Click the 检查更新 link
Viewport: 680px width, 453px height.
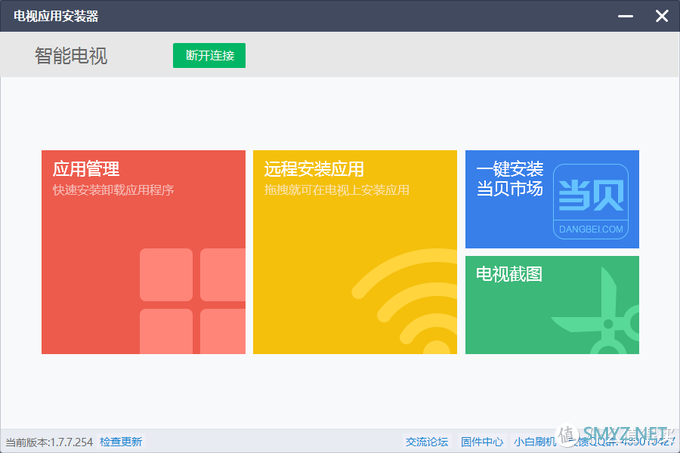[x=121, y=442]
